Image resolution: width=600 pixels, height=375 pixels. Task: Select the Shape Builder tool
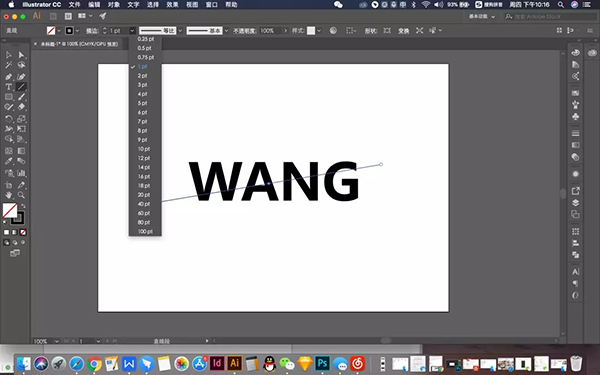(x=8, y=139)
